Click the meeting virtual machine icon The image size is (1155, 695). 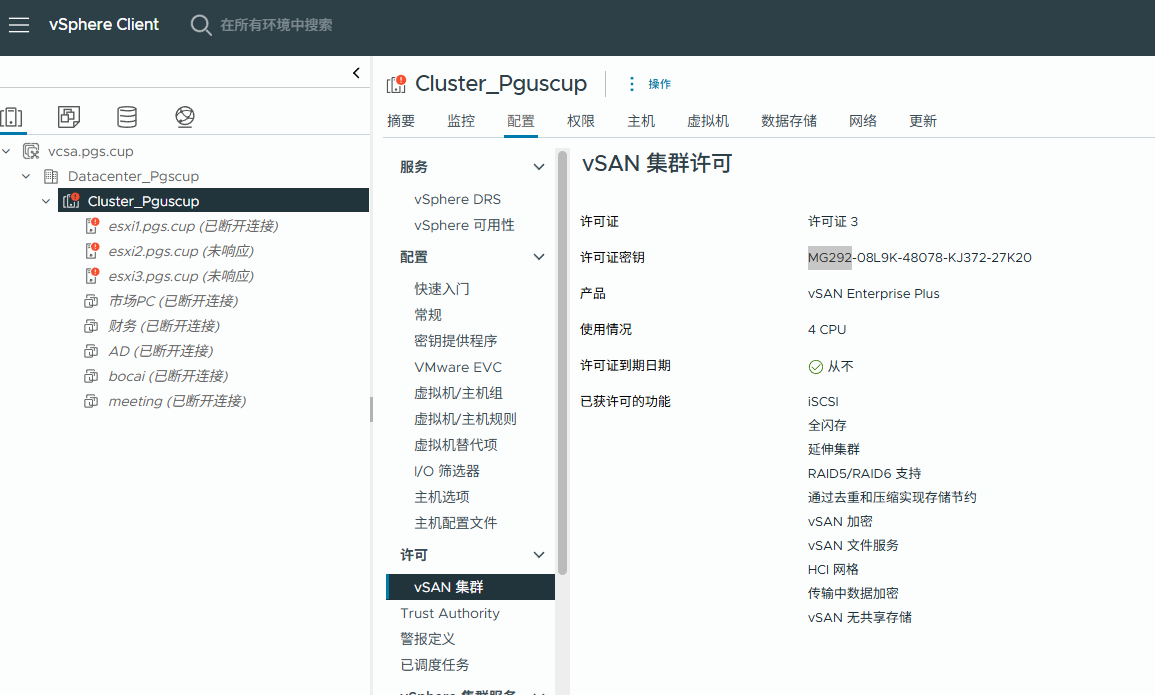[91, 401]
